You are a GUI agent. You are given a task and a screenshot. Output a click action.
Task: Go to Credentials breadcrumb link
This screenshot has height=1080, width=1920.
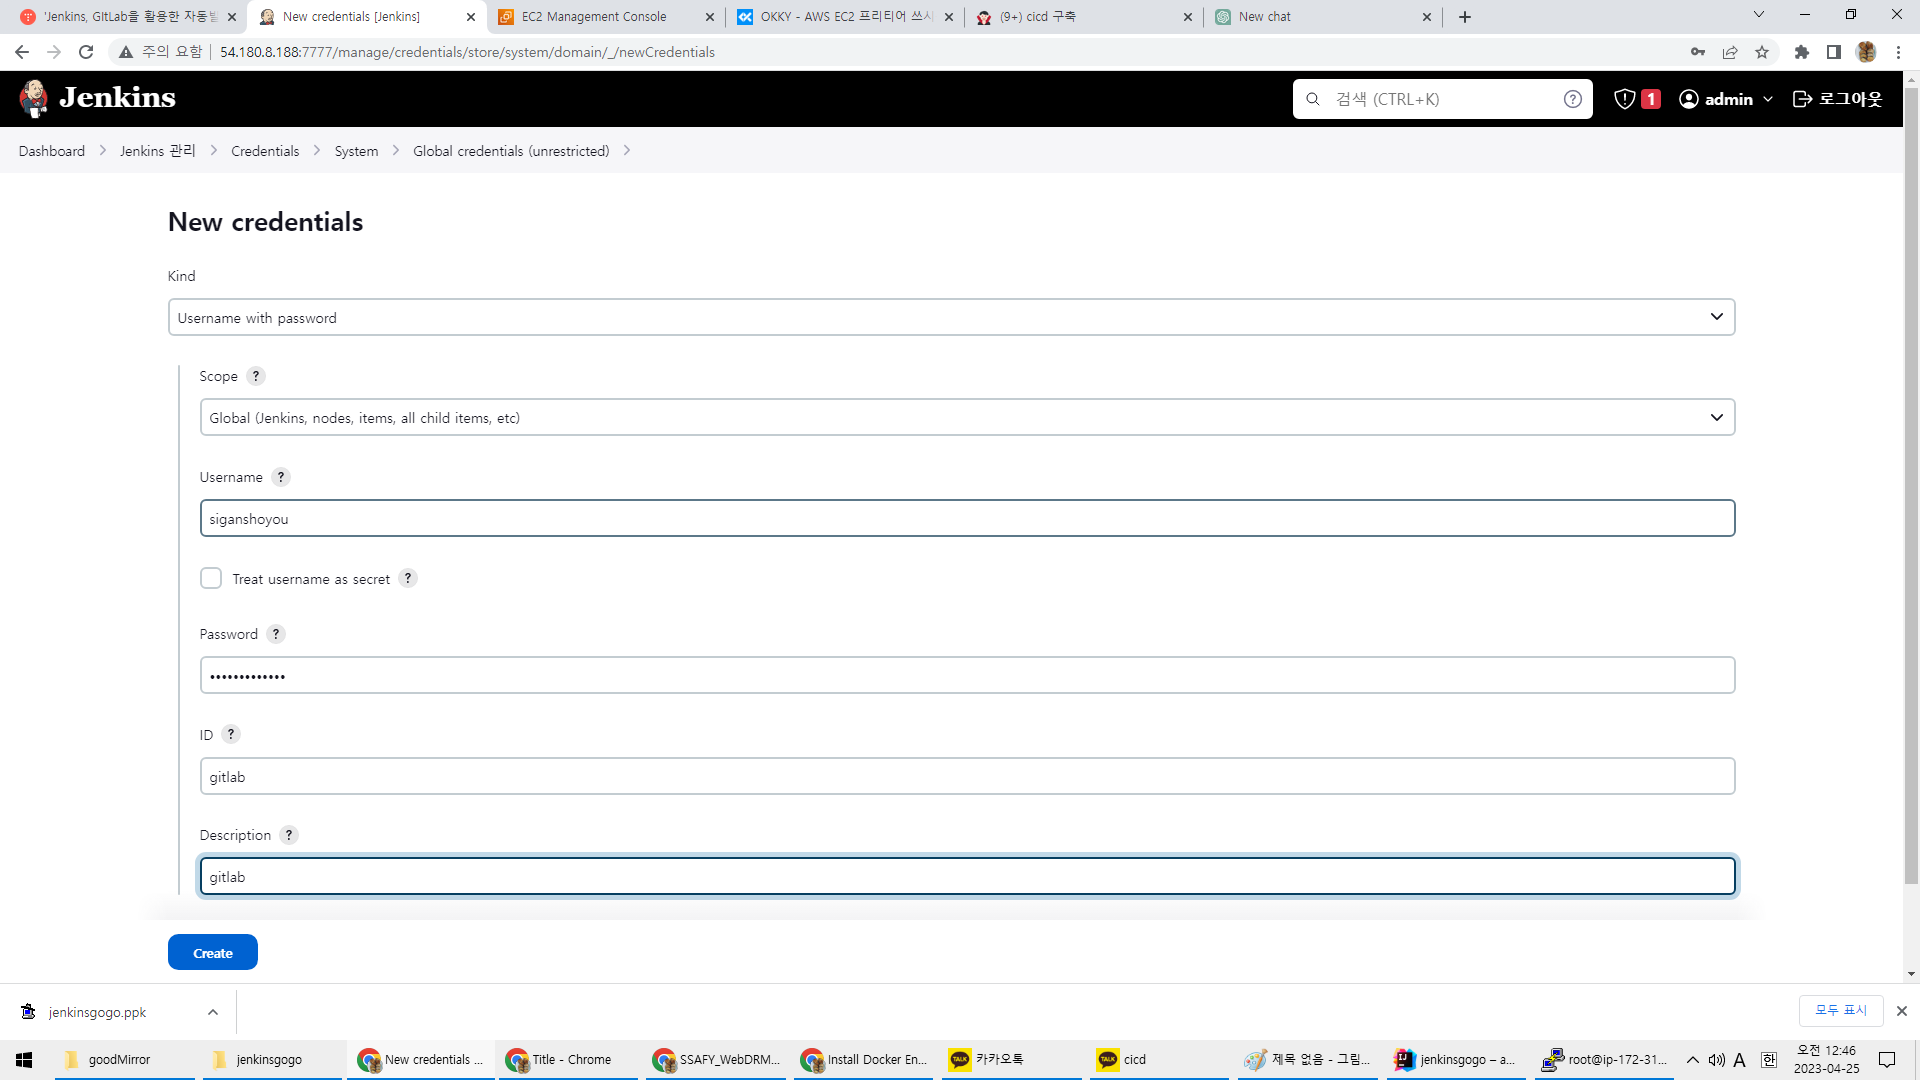point(265,151)
